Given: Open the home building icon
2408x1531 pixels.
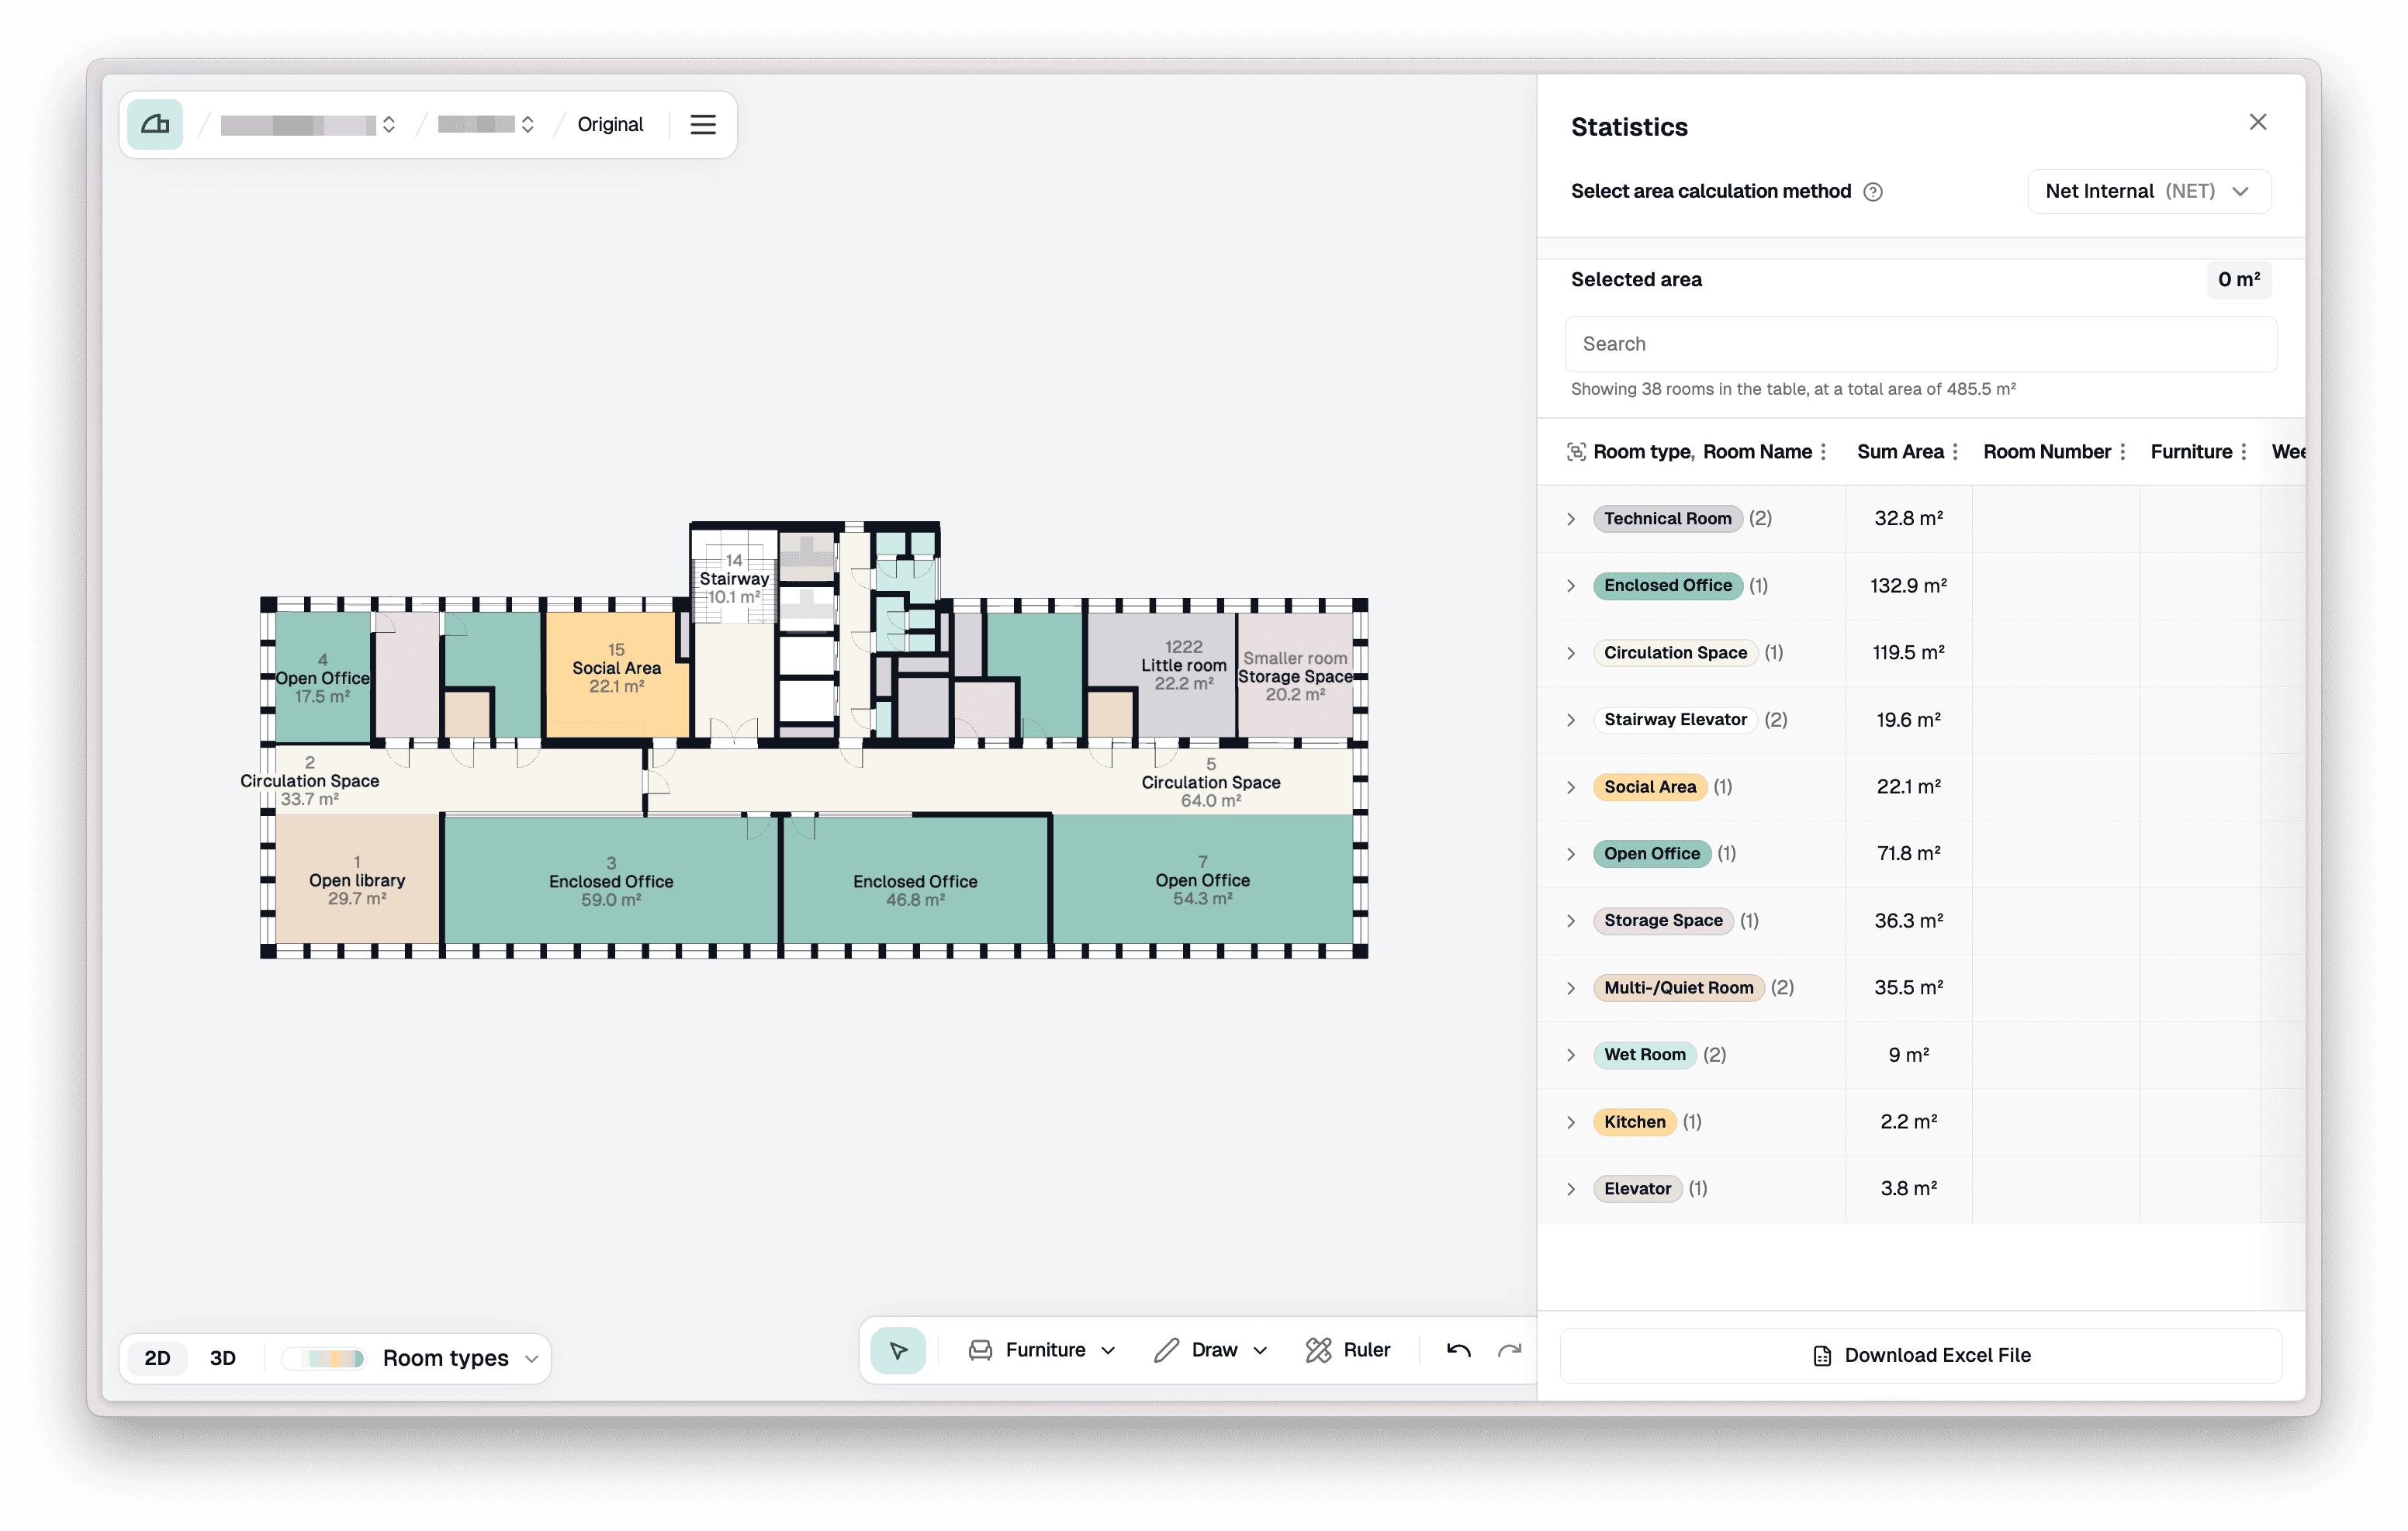Looking at the screenshot, I should point(155,124).
